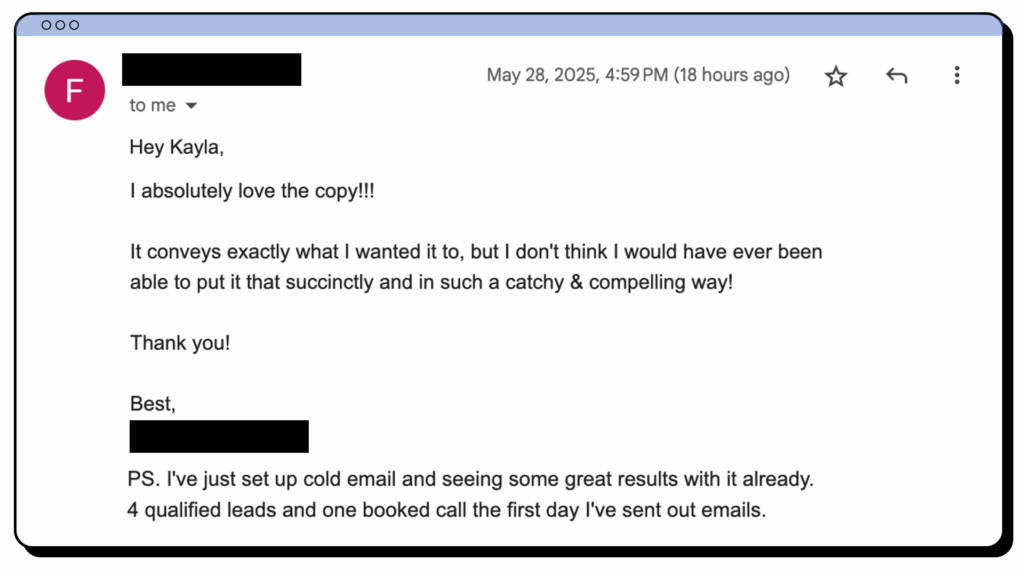Click the "4 qualified leads" sentence
The height and width of the screenshot is (576, 1024).
pos(446,509)
